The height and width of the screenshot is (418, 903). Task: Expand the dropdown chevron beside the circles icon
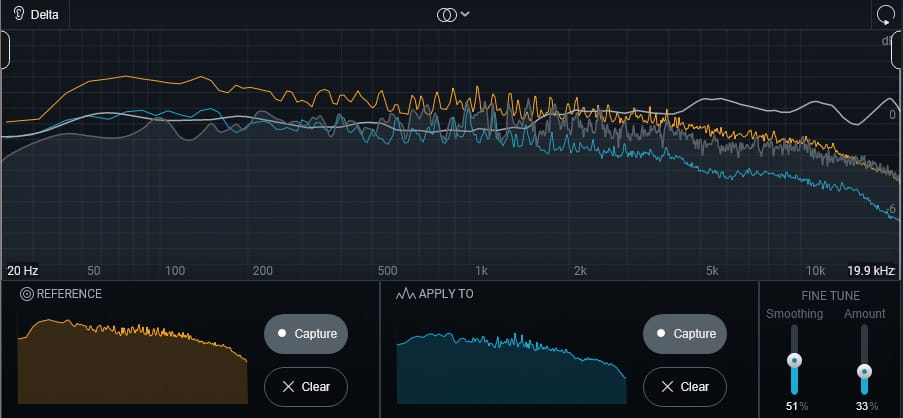point(465,14)
